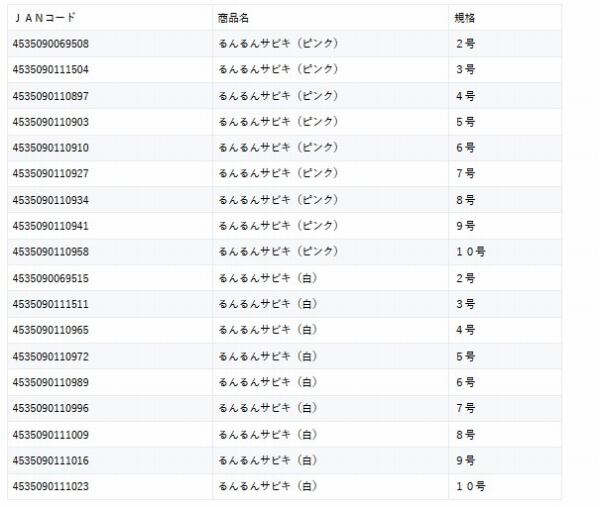The image size is (600, 507).
Task: Click 7号 size in row 4535090110927
Action: coord(465,174)
